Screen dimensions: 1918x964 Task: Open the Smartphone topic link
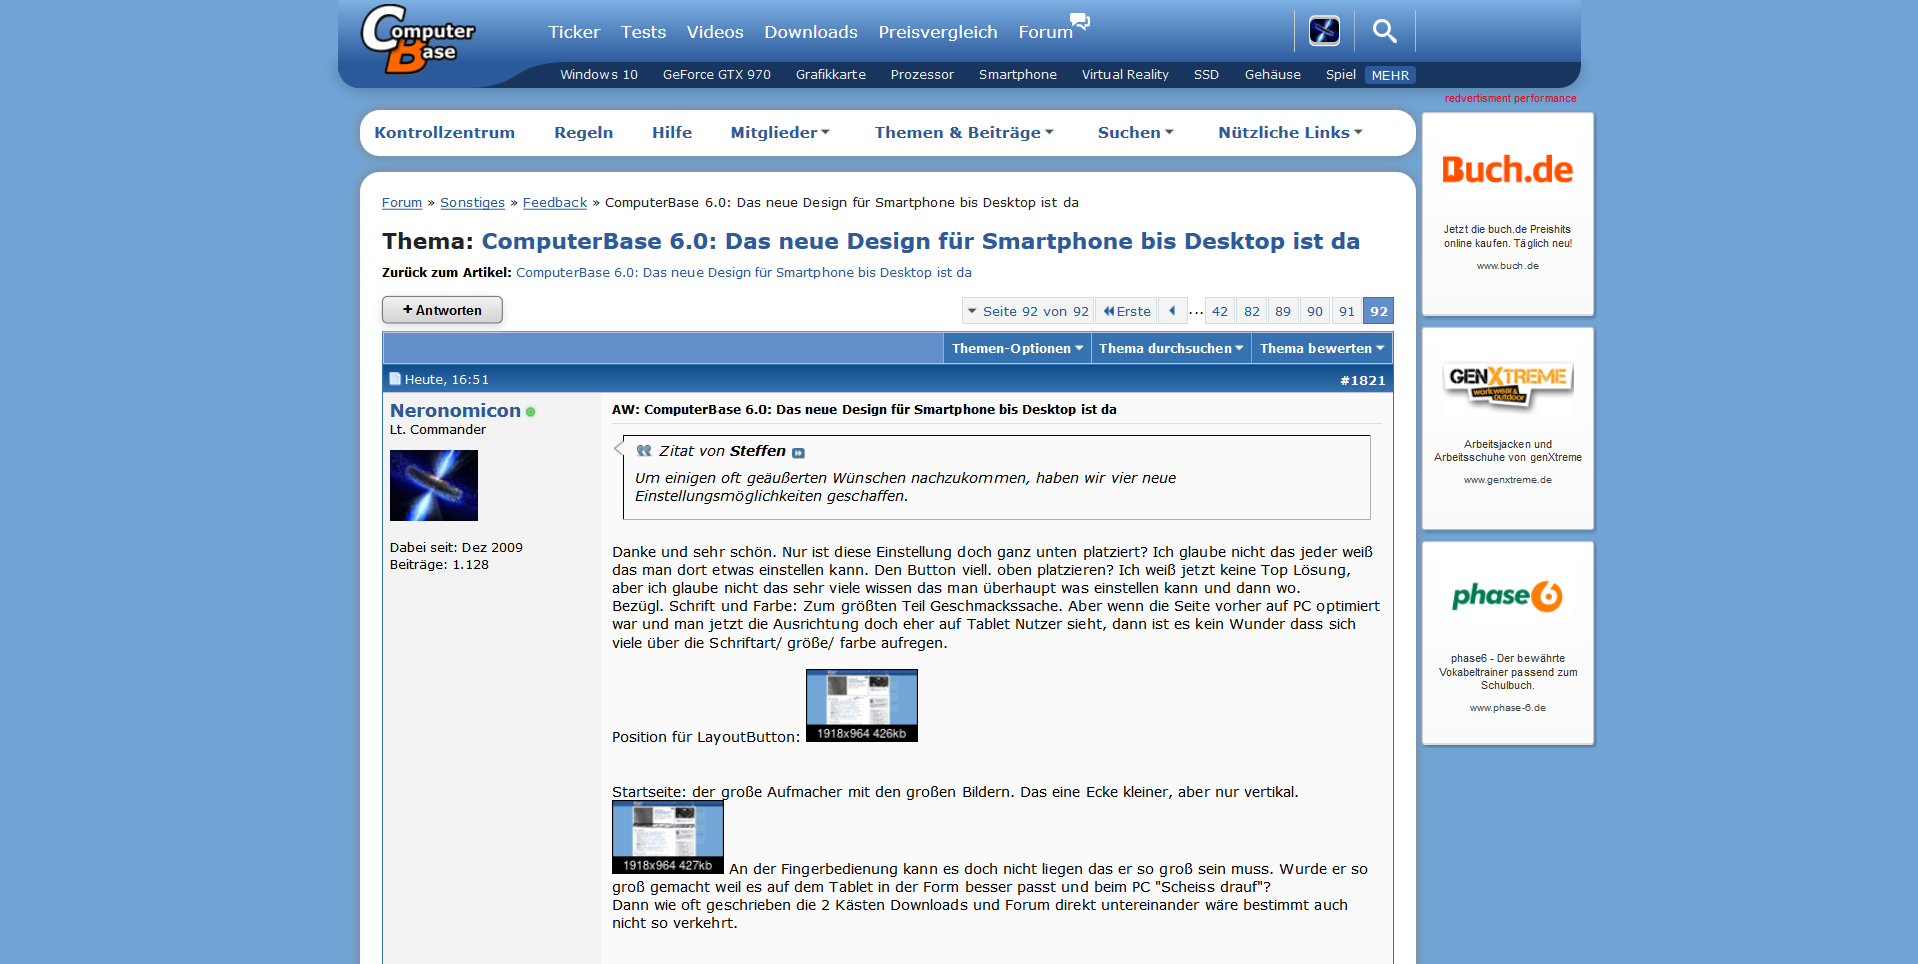1018,75
